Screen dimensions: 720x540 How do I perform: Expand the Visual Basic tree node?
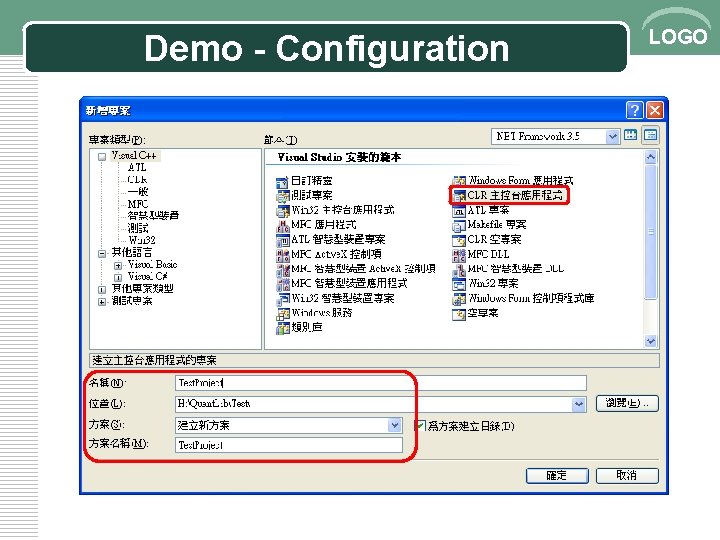pos(118,265)
